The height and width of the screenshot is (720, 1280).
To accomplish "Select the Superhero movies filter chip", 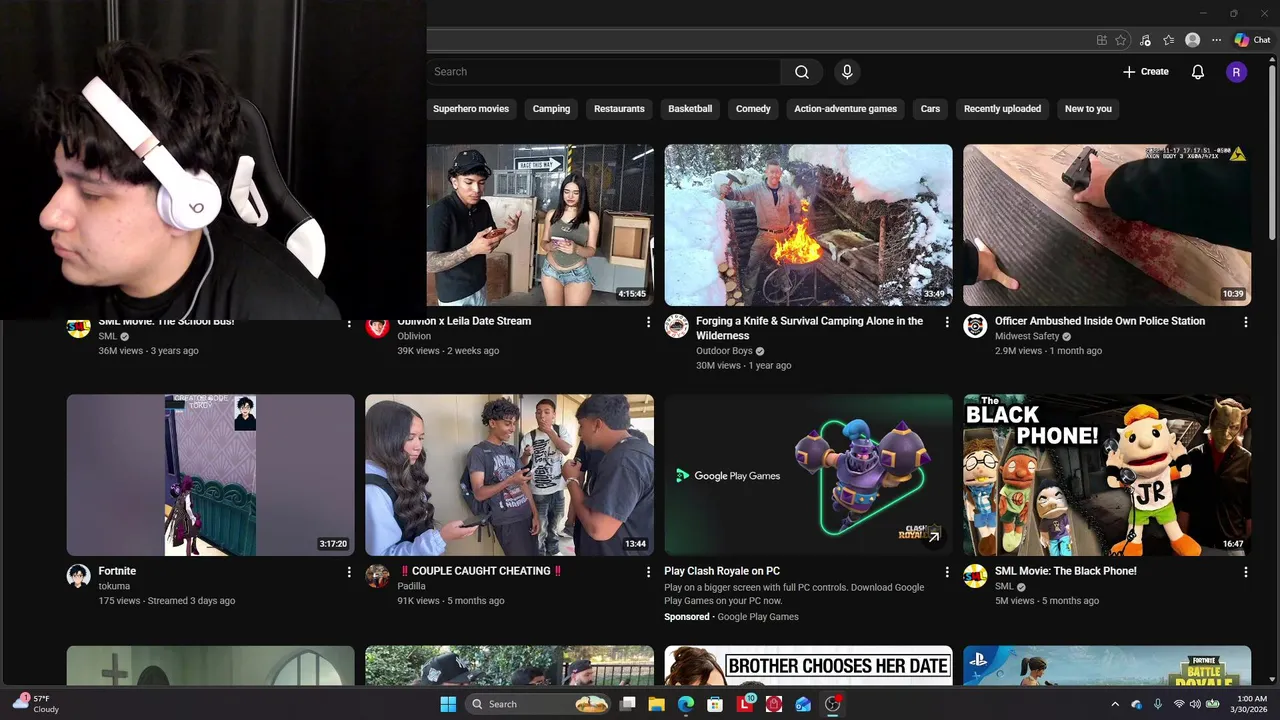I will coord(471,109).
